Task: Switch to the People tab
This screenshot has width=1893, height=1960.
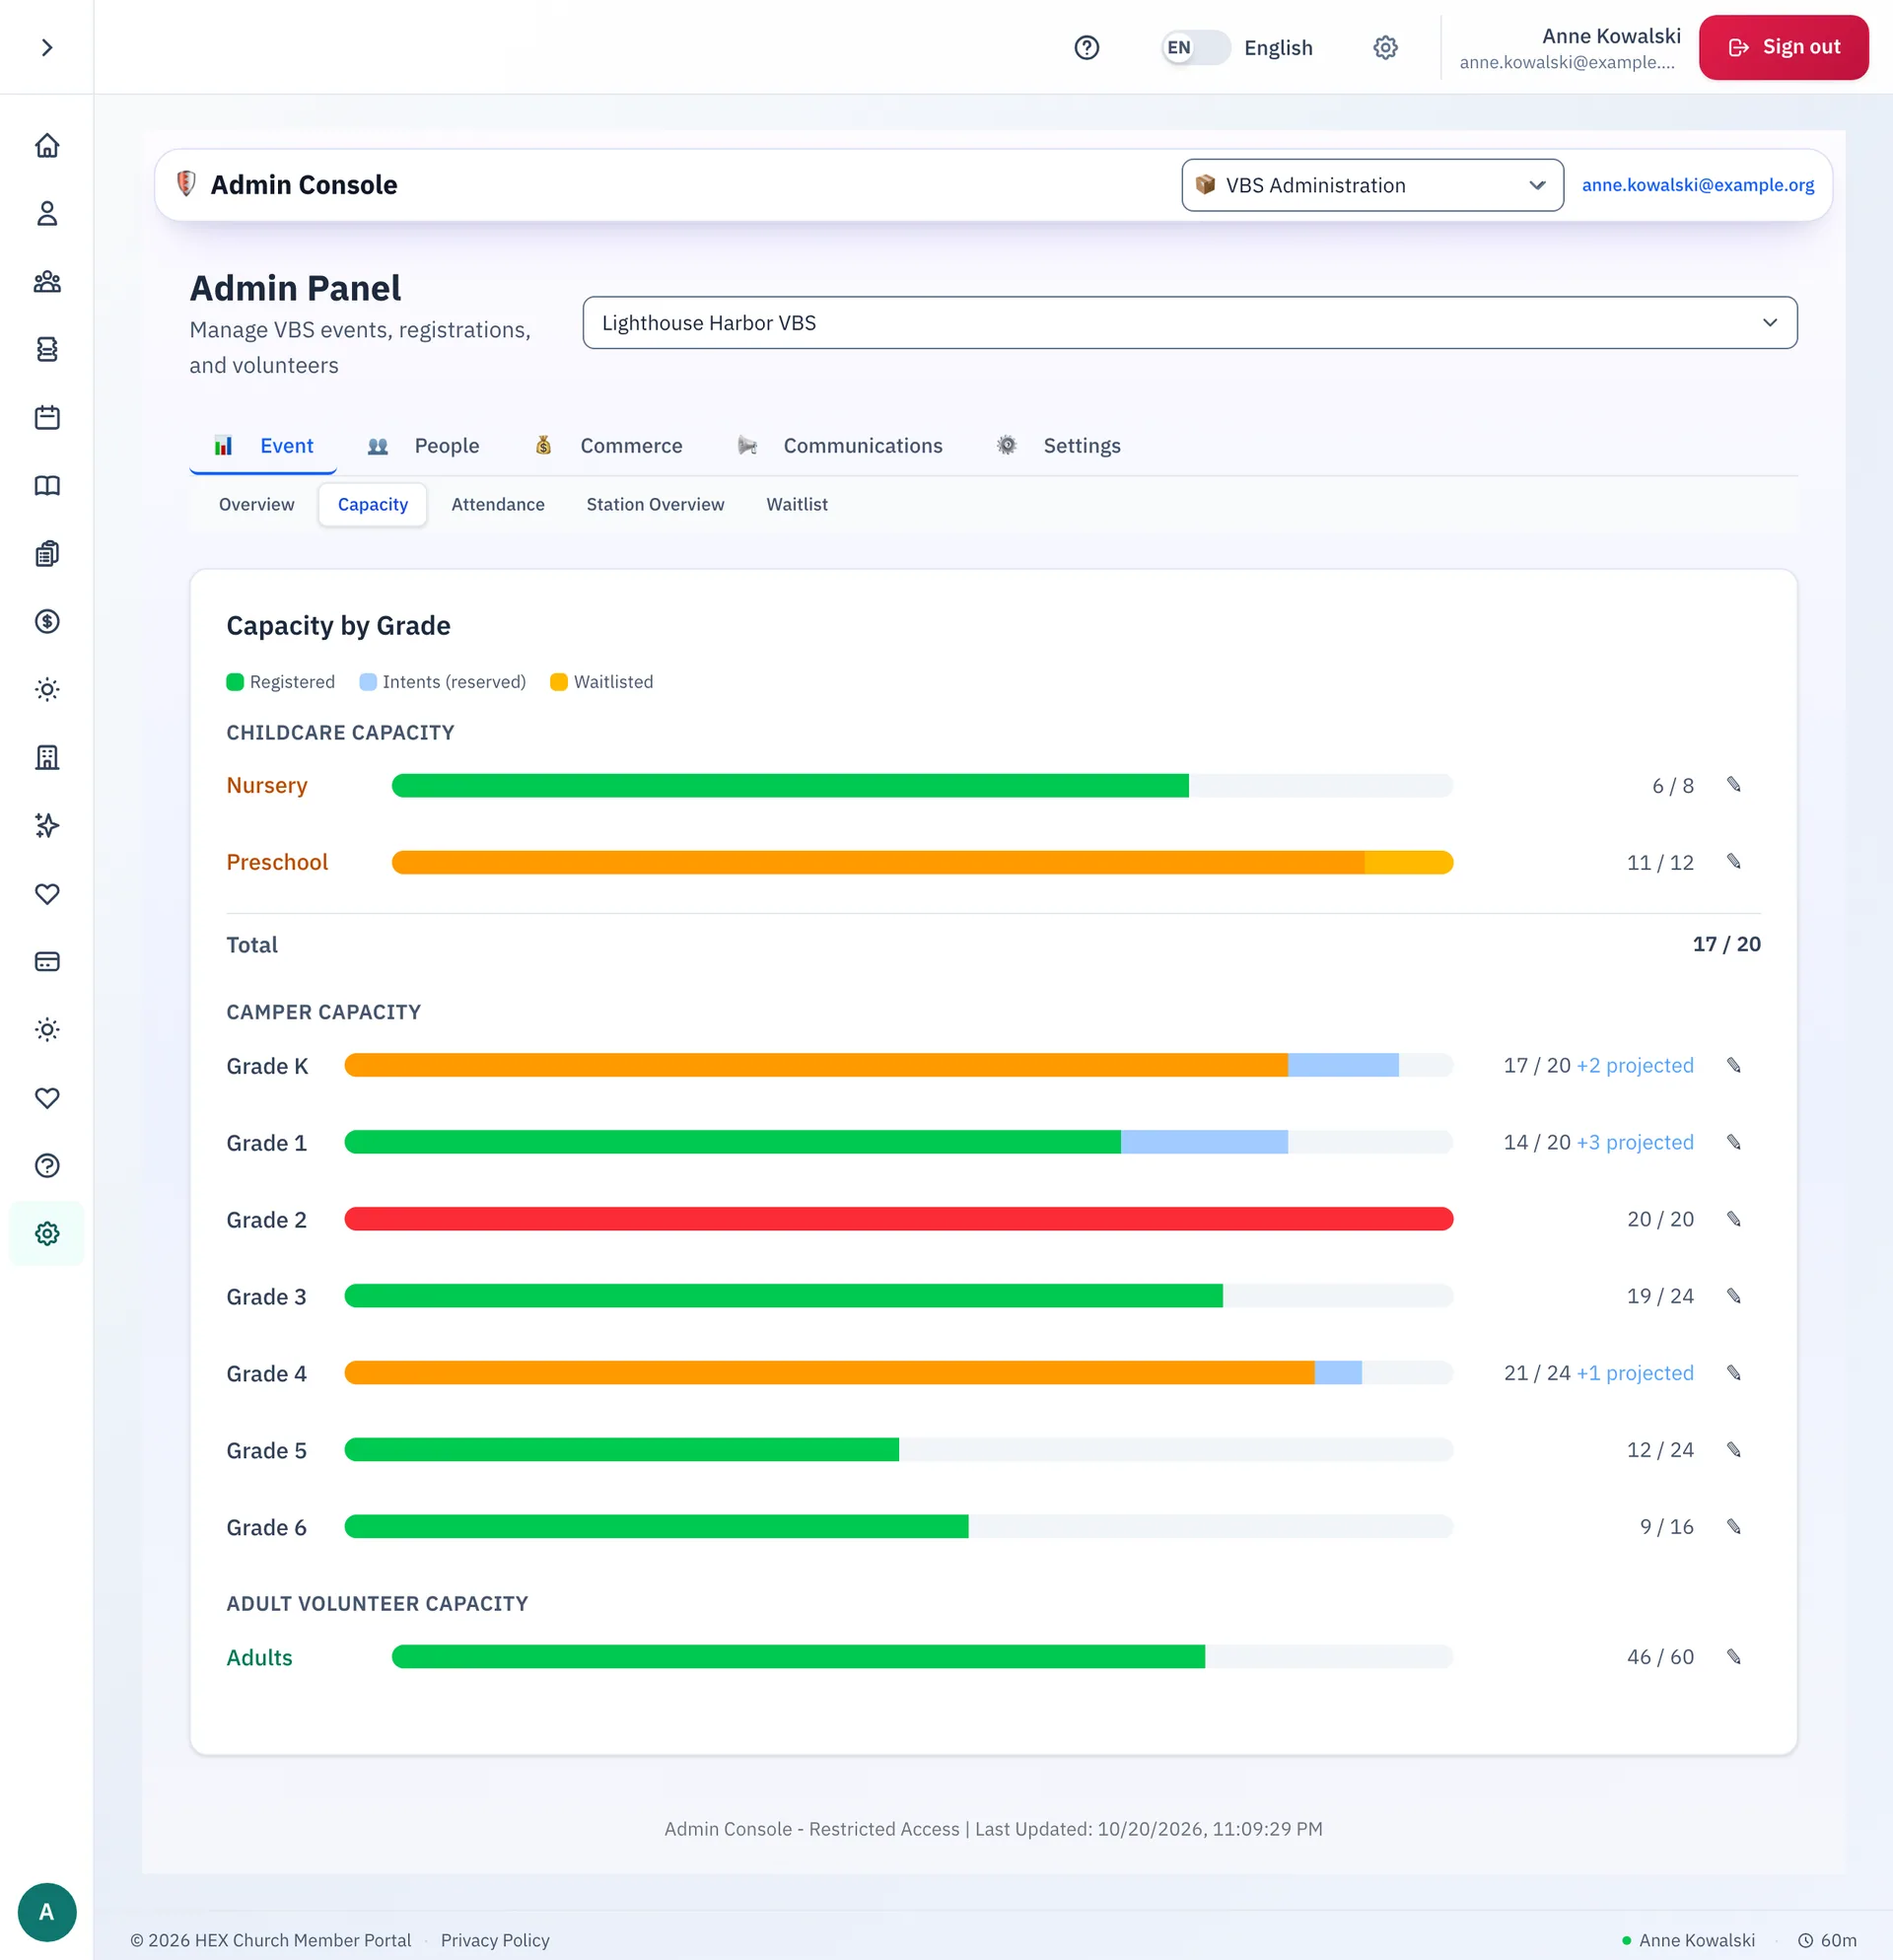Action: coord(424,446)
